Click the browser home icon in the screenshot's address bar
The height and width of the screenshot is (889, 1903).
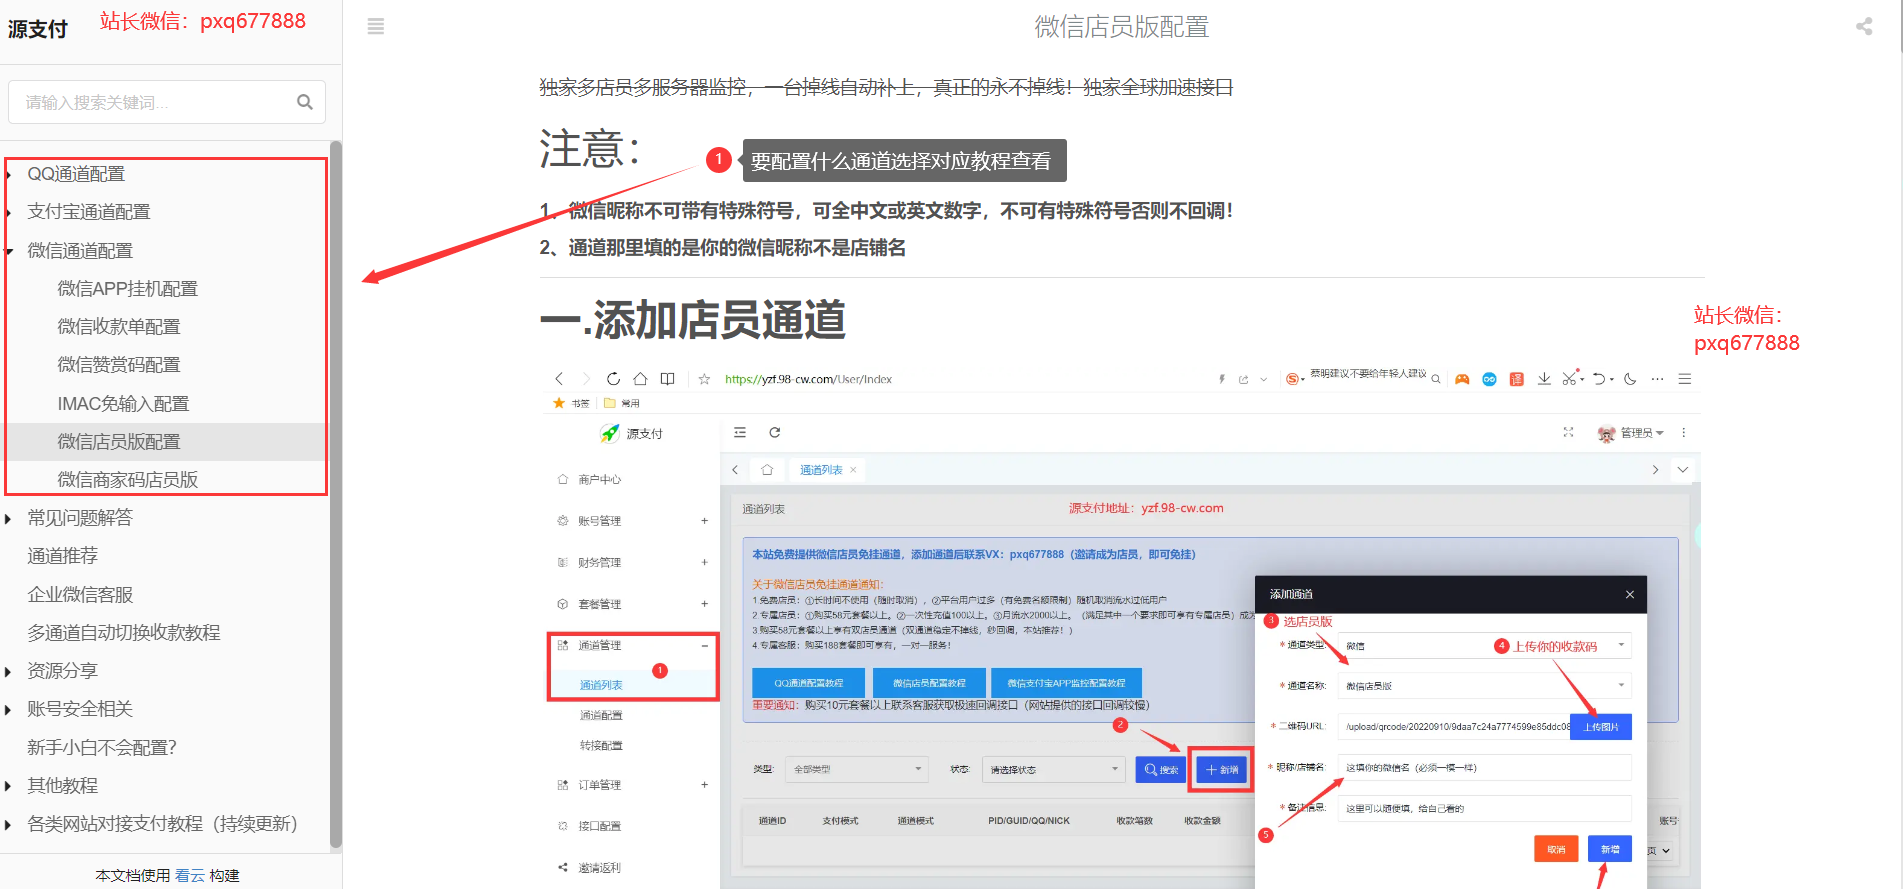click(x=640, y=379)
